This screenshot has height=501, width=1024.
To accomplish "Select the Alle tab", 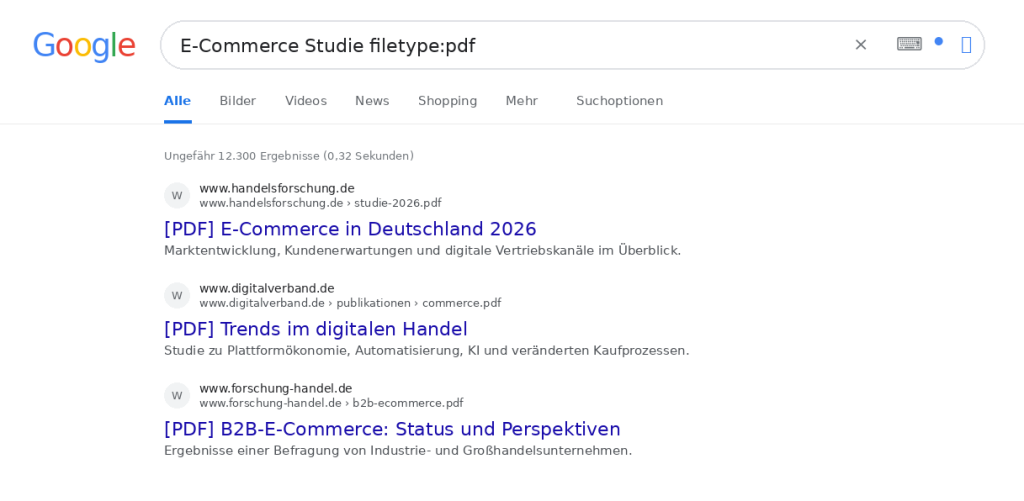I will click(178, 101).
